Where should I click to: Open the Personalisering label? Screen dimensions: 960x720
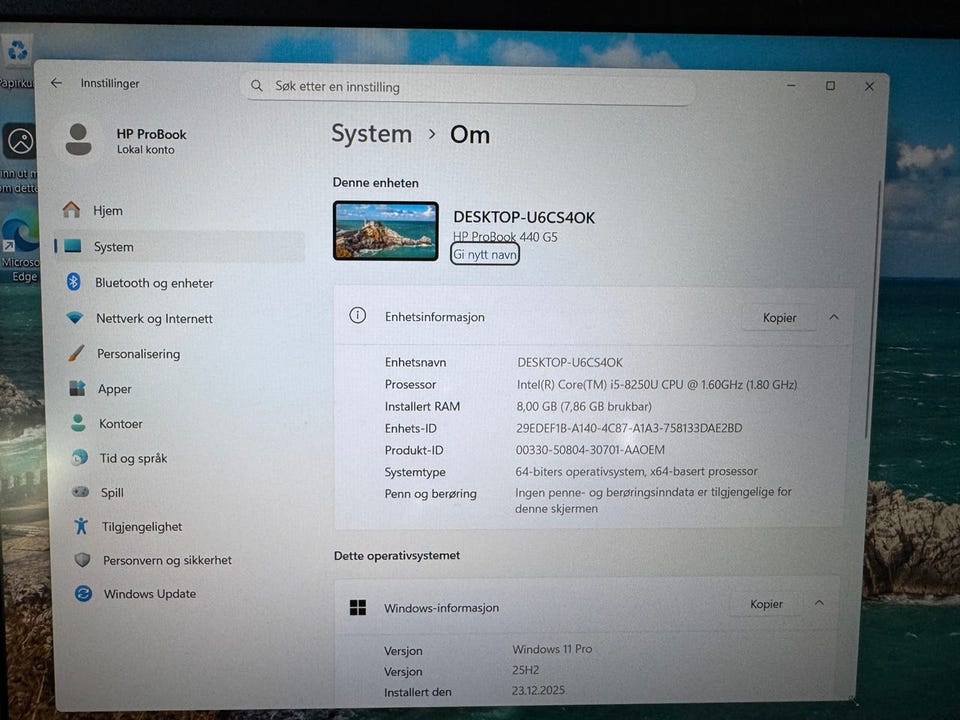[139, 354]
